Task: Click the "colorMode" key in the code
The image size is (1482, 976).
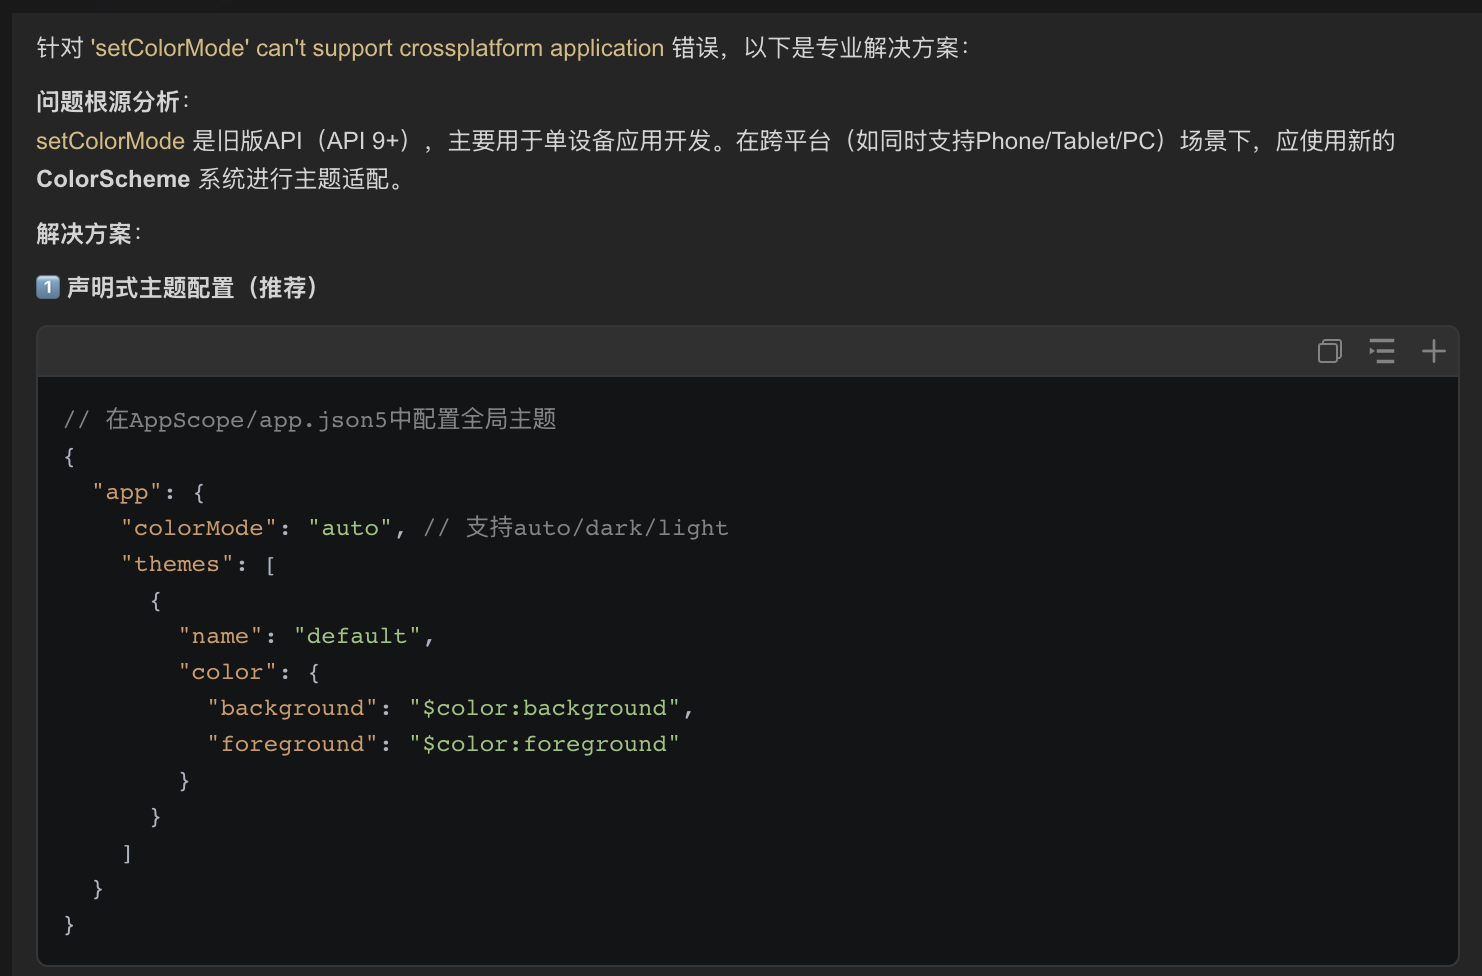Action: coord(198,528)
